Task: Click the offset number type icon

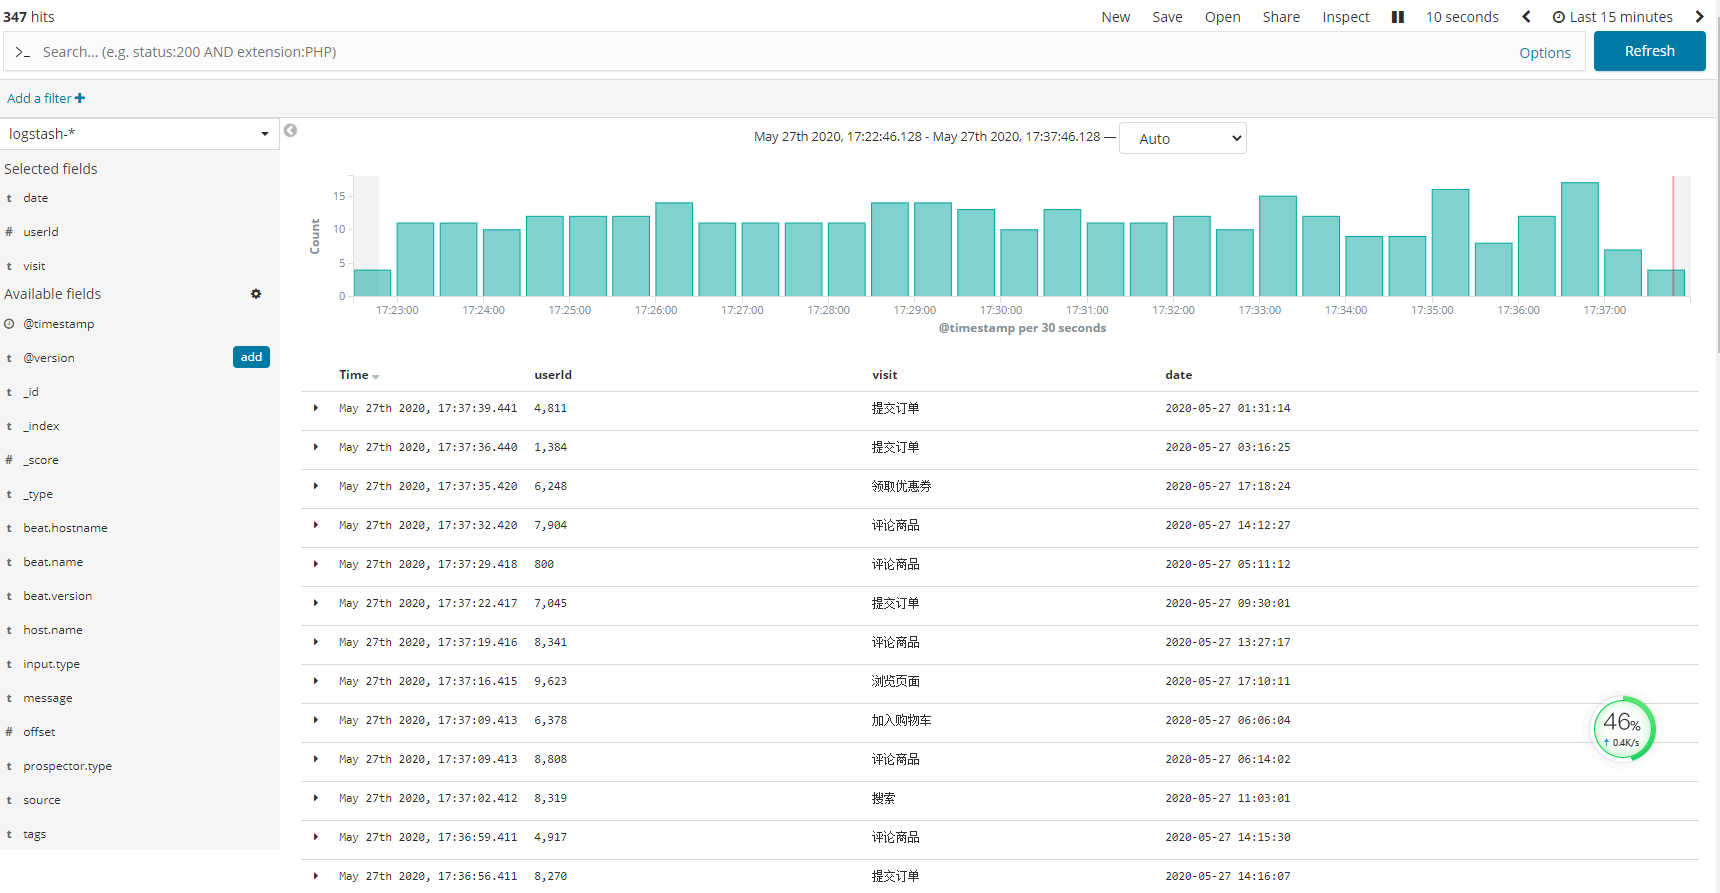Action: point(9,732)
